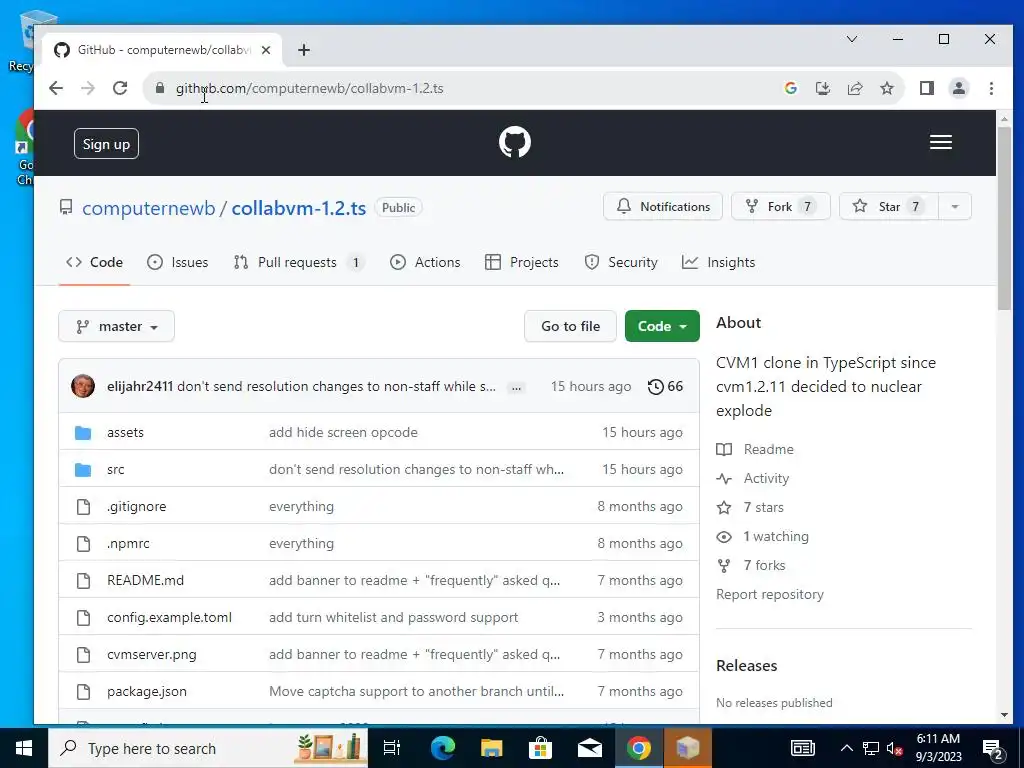Open Microsoft Edge from the taskbar
Viewport: 1024px width, 768px height.
442,748
